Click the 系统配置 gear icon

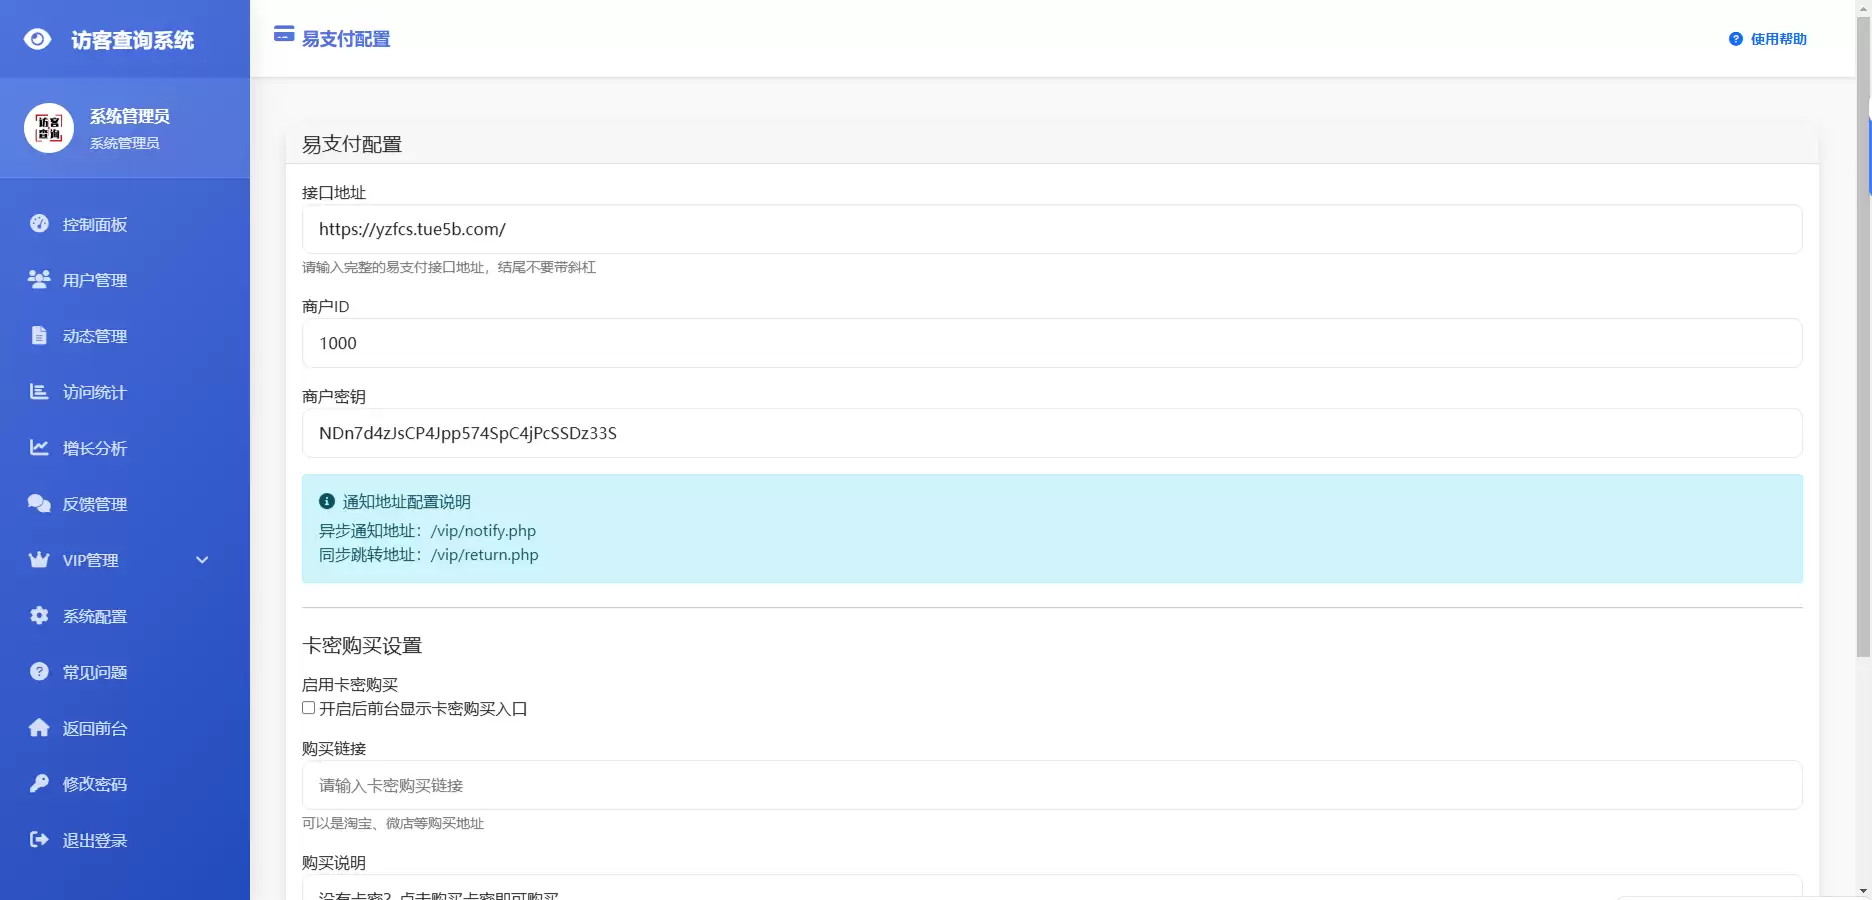[x=39, y=616]
